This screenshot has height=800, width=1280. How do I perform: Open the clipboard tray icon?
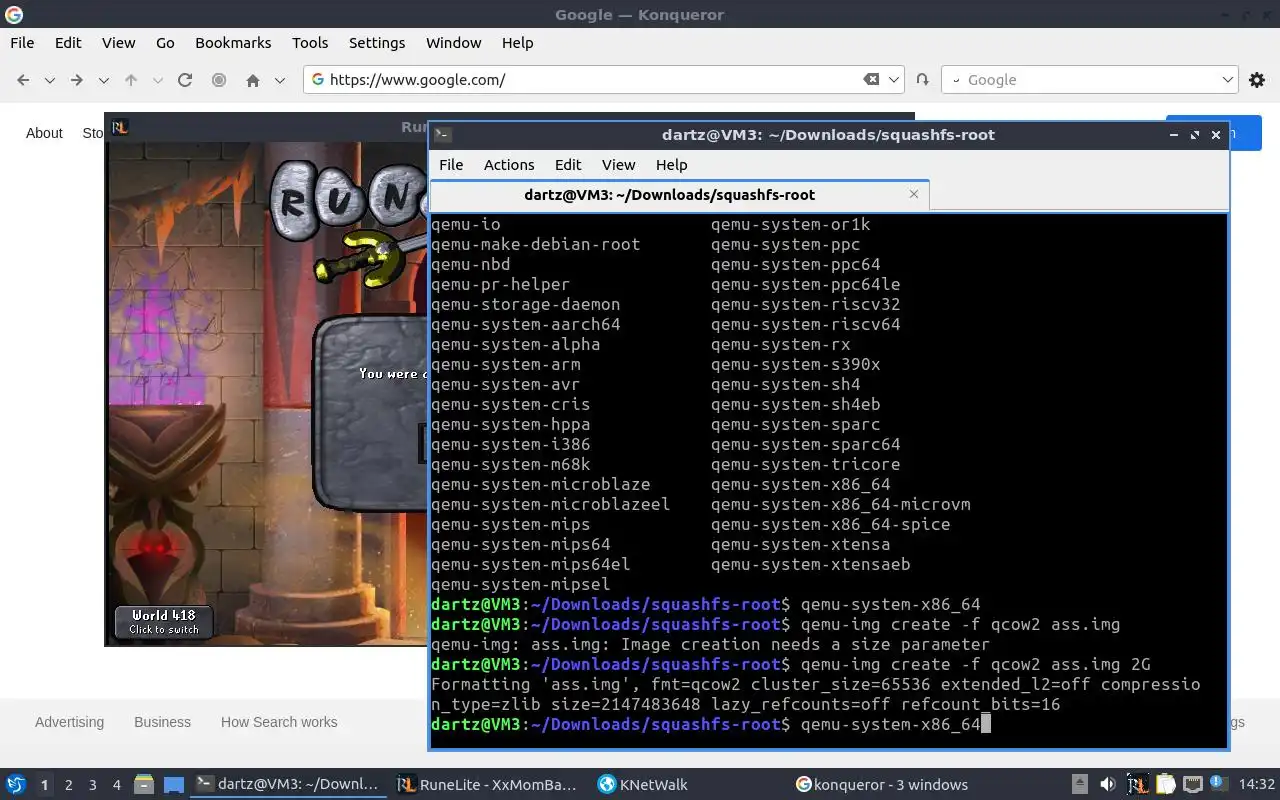[x=1165, y=785]
